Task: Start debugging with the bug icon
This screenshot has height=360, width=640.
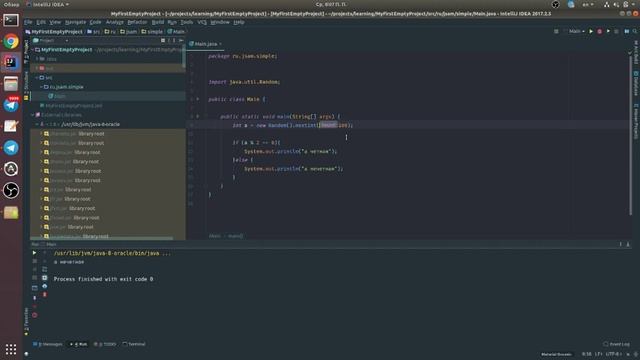Action: 600,31
